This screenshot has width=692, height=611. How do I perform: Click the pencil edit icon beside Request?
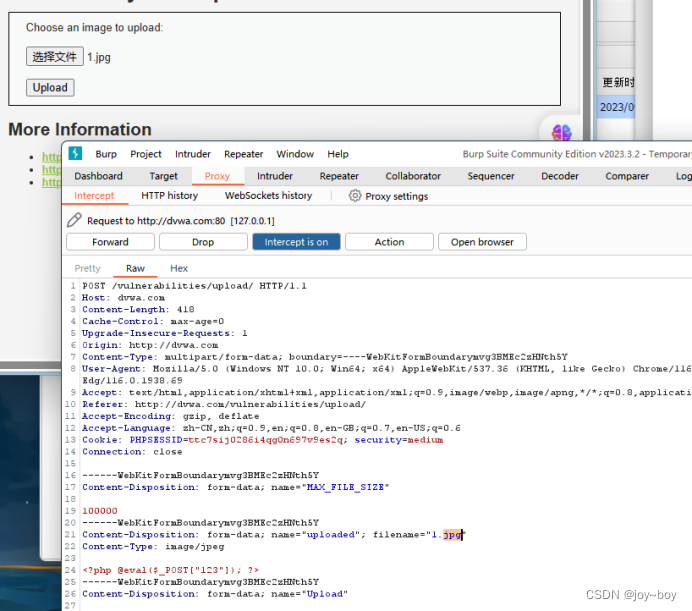coord(74,220)
